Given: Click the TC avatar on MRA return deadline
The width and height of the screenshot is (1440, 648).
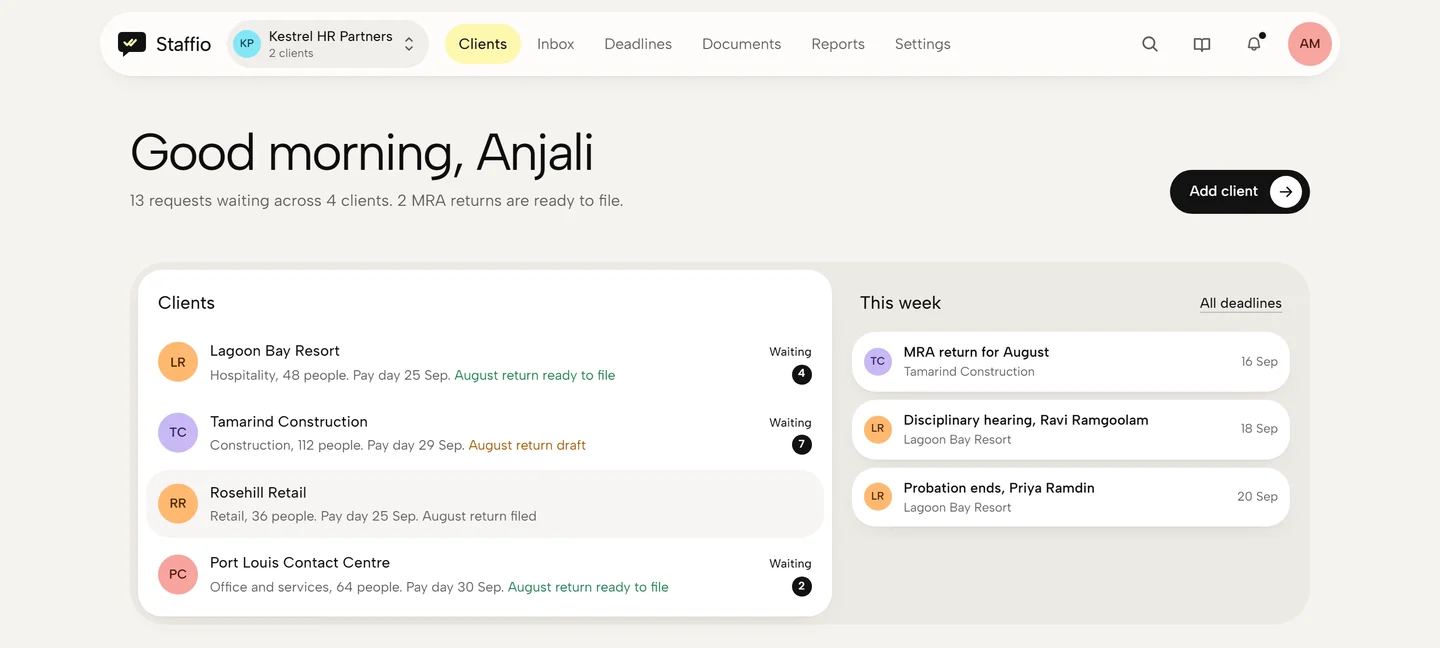Looking at the screenshot, I should click(878, 361).
